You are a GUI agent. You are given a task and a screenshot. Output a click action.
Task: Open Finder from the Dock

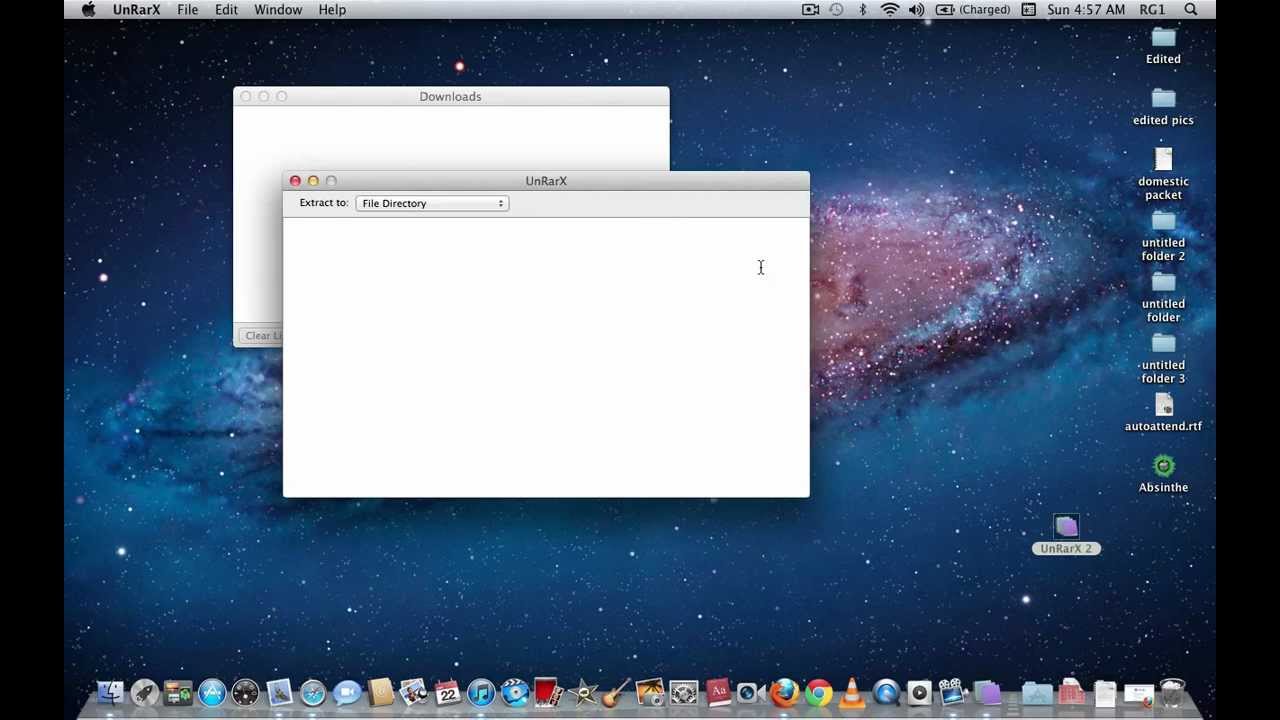tap(110, 692)
